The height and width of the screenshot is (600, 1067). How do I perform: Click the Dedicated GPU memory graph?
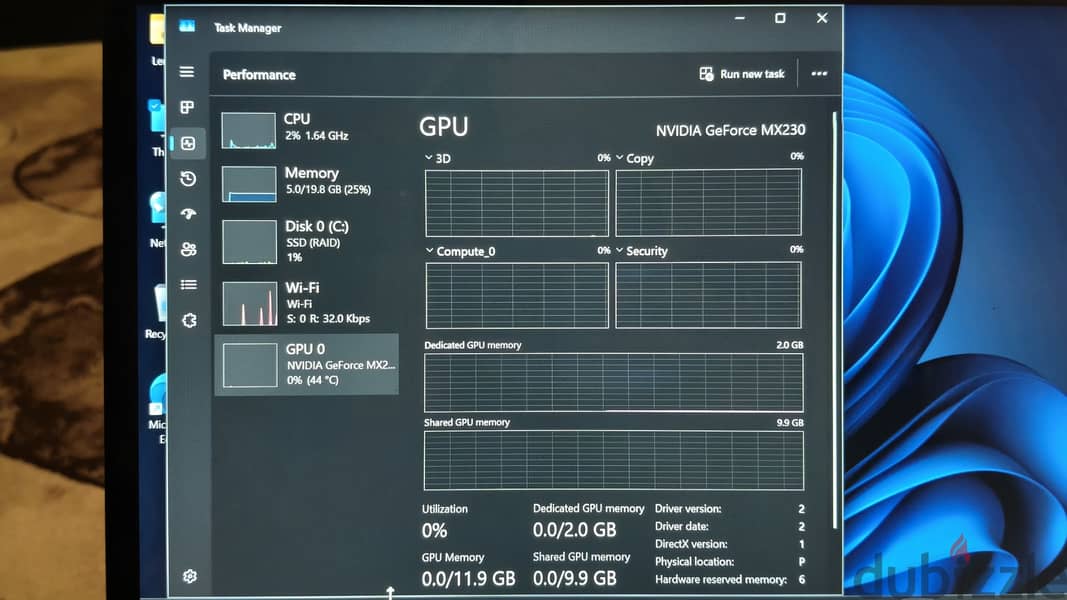[614, 382]
